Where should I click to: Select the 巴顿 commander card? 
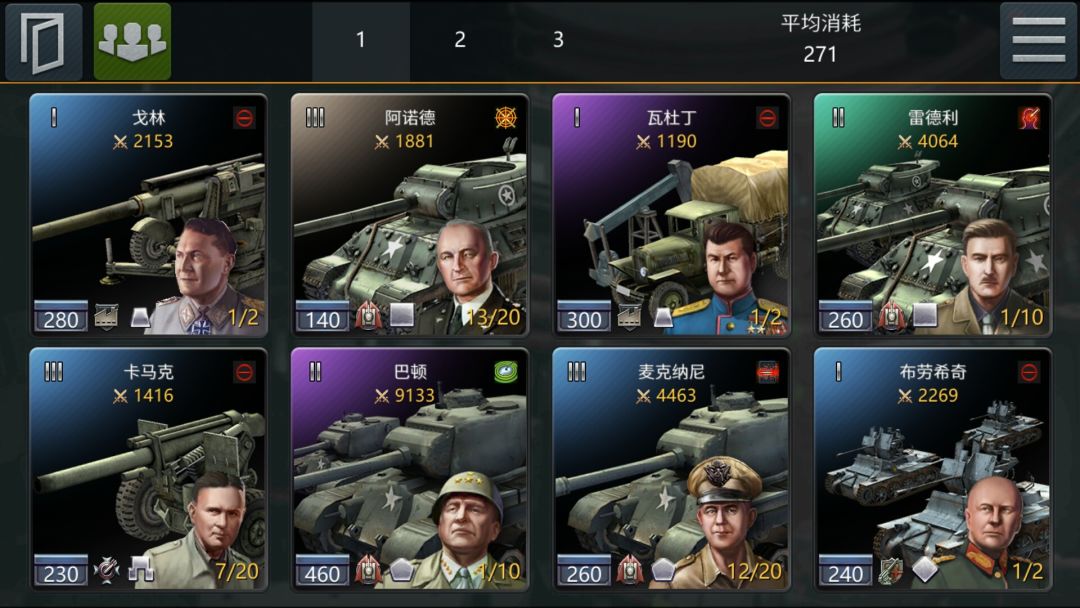[410, 469]
